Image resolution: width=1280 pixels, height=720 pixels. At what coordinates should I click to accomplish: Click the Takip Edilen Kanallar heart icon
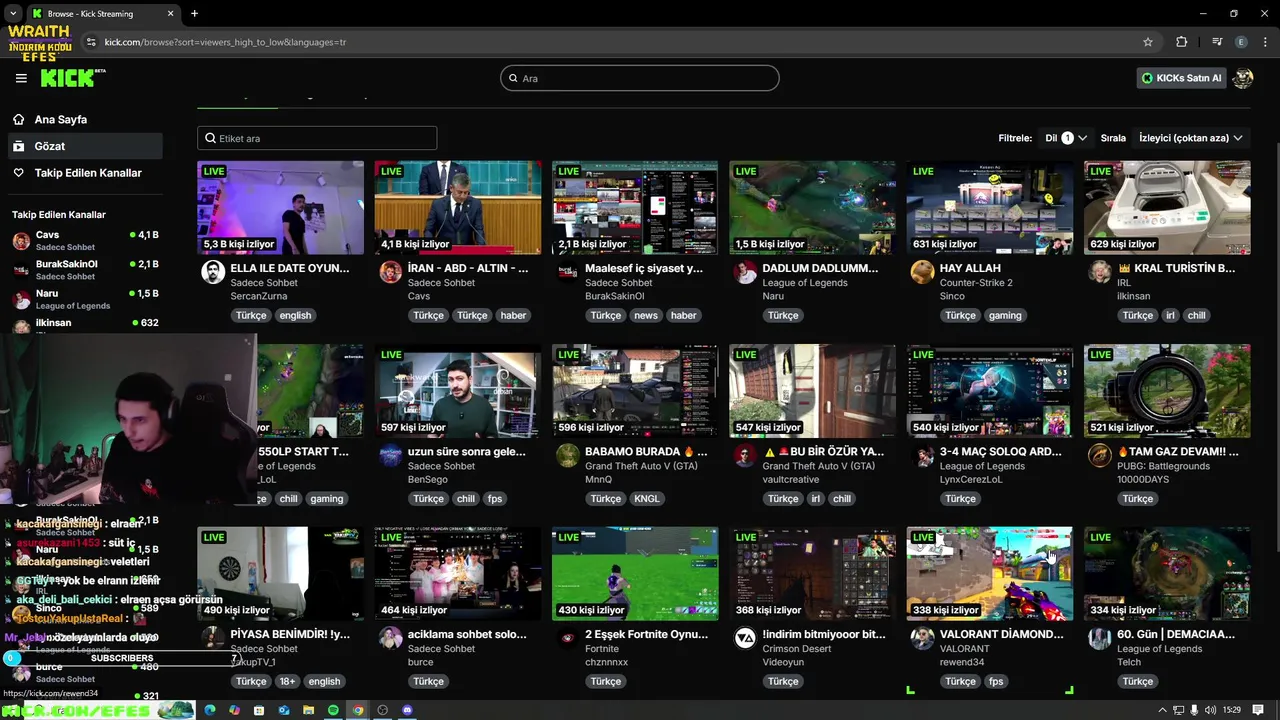pyautogui.click(x=19, y=173)
